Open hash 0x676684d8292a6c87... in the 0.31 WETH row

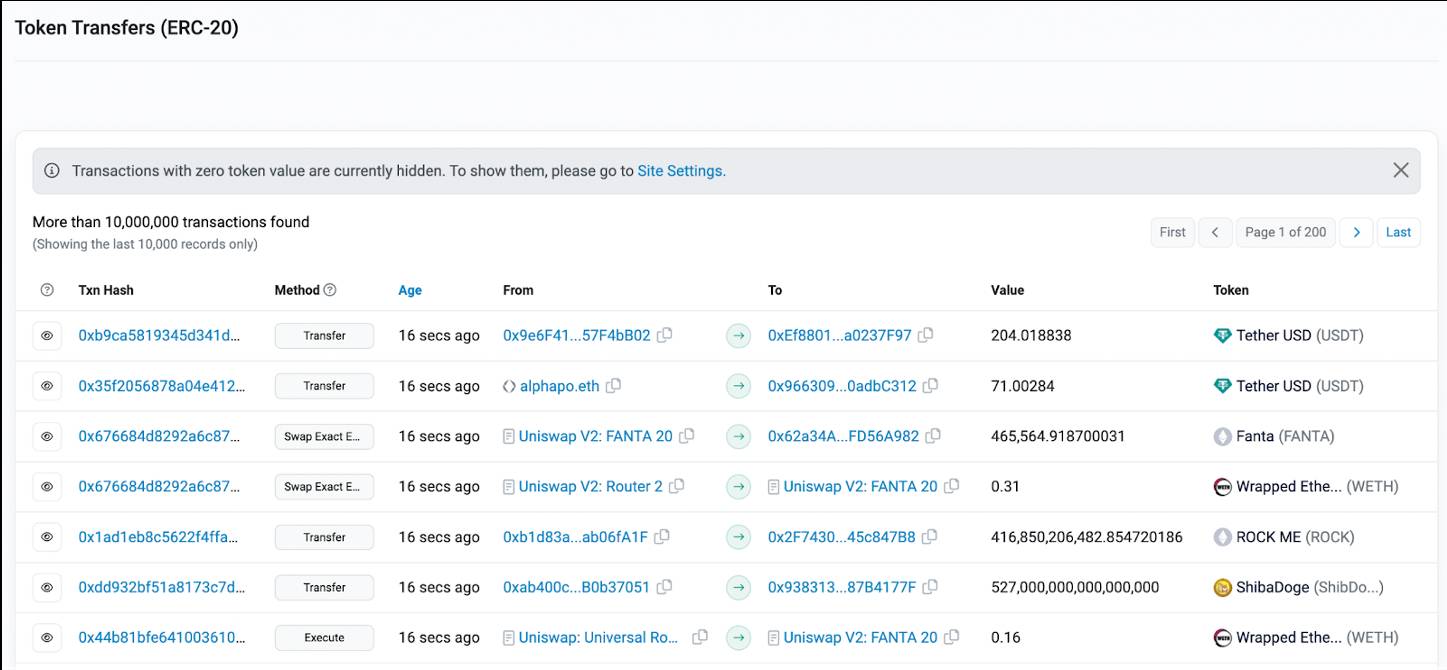160,487
